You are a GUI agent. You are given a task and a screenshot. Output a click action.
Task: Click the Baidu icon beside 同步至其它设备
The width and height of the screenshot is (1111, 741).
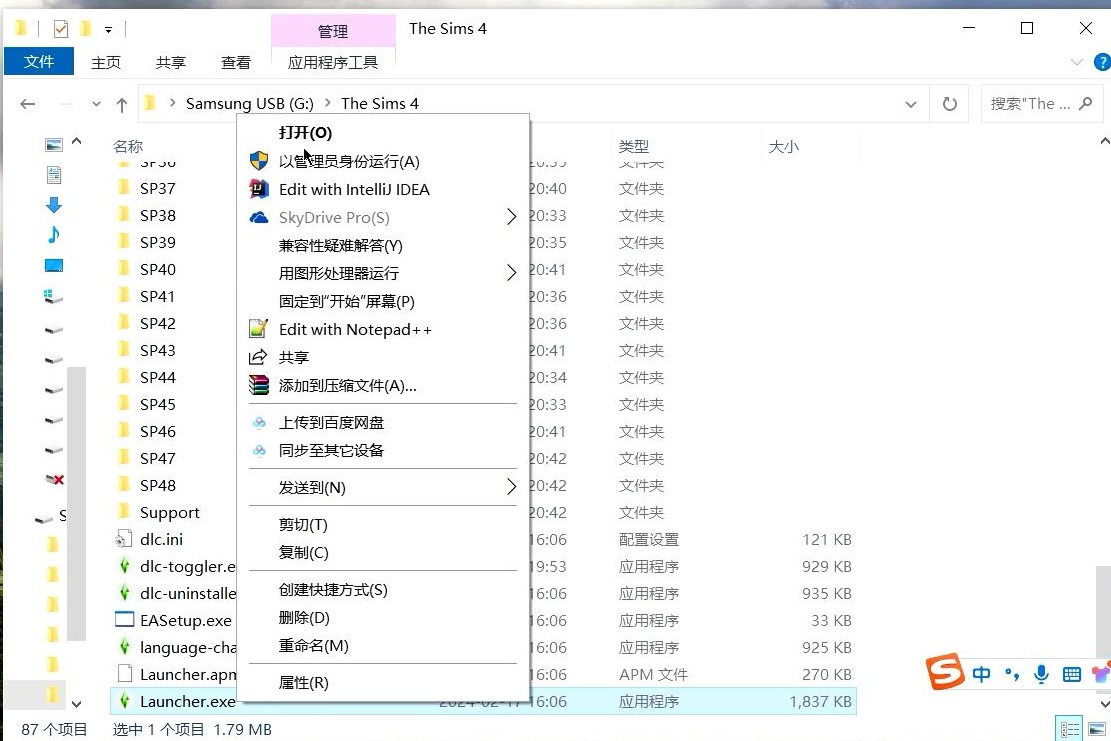pyautogui.click(x=259, y=451)
